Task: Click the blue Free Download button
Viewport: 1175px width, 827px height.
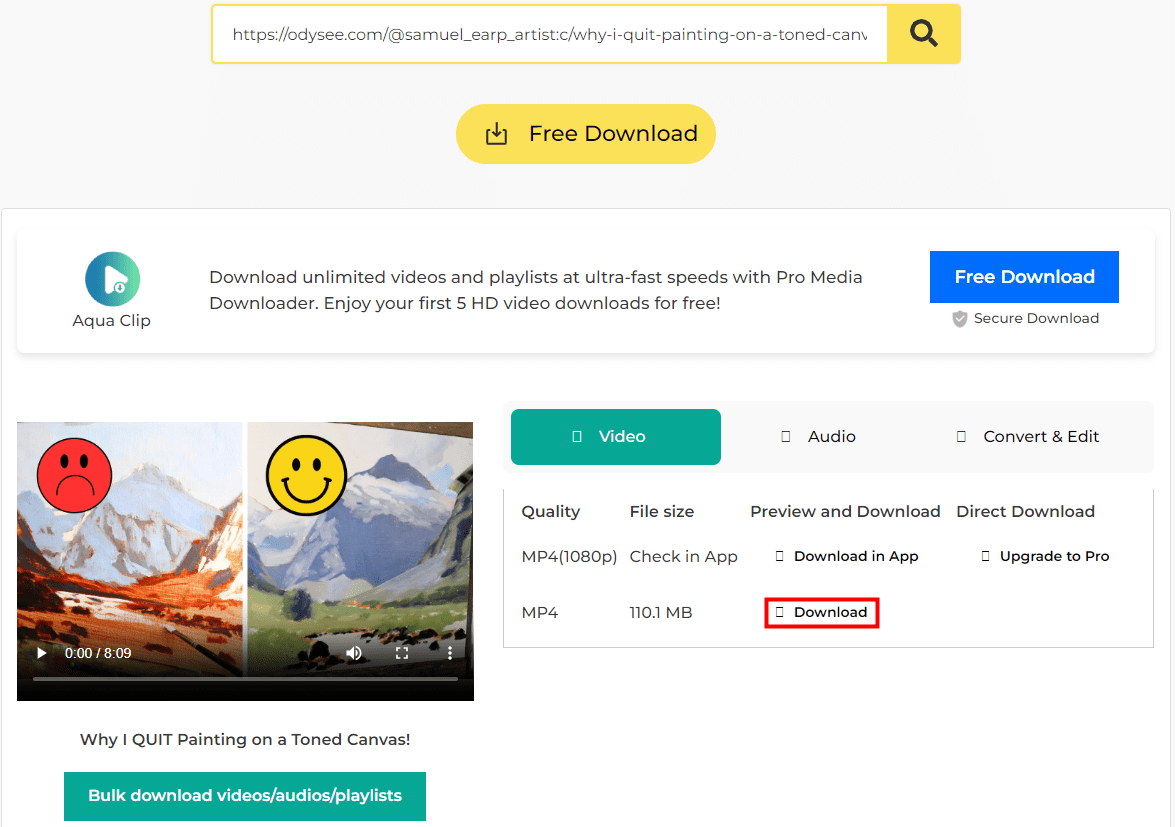Action: (x=1024, y=277)
